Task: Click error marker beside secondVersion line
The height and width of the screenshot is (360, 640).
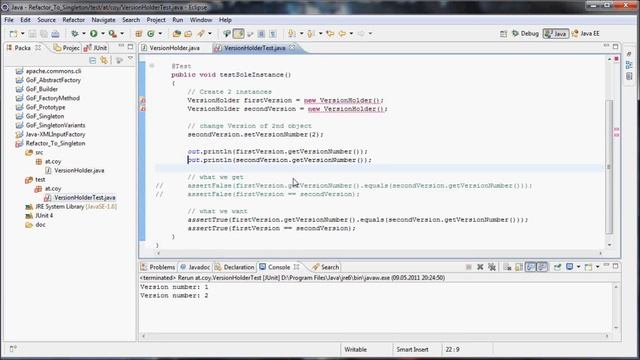Action: tap(143, 109)
